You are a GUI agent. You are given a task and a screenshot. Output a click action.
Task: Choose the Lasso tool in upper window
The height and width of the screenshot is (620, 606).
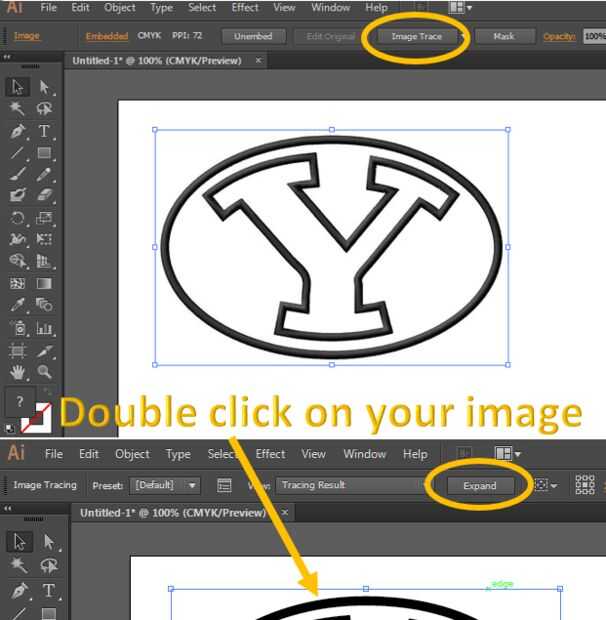[x=44, y=108]
